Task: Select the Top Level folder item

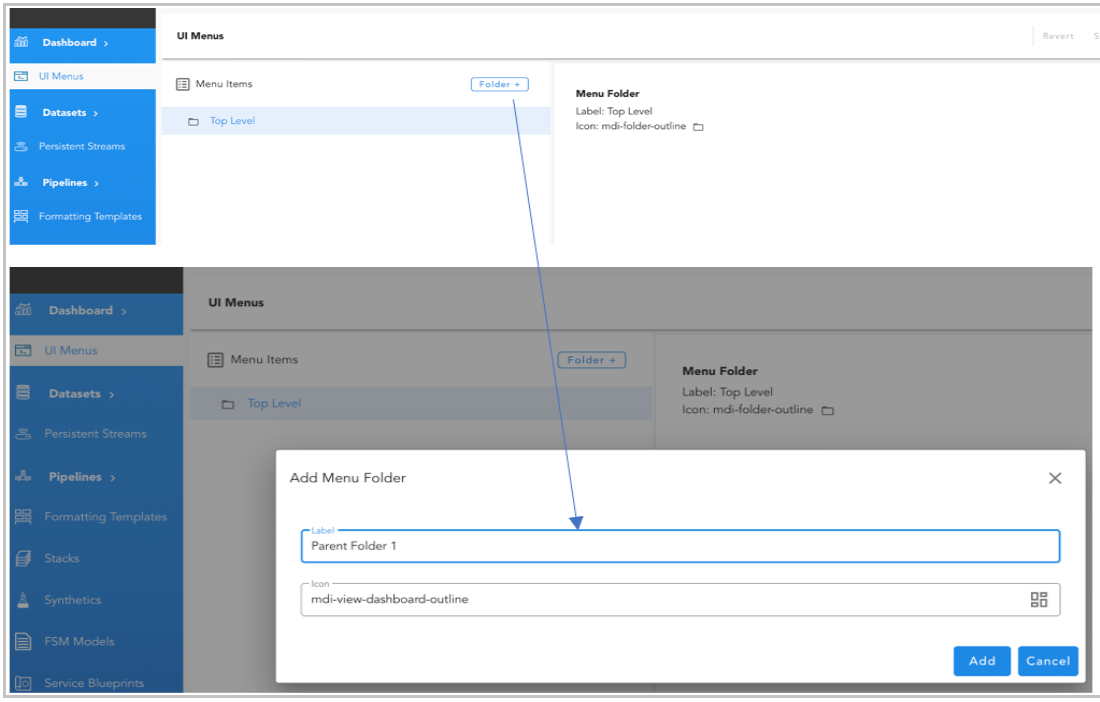Action: (x=273, y=403)
